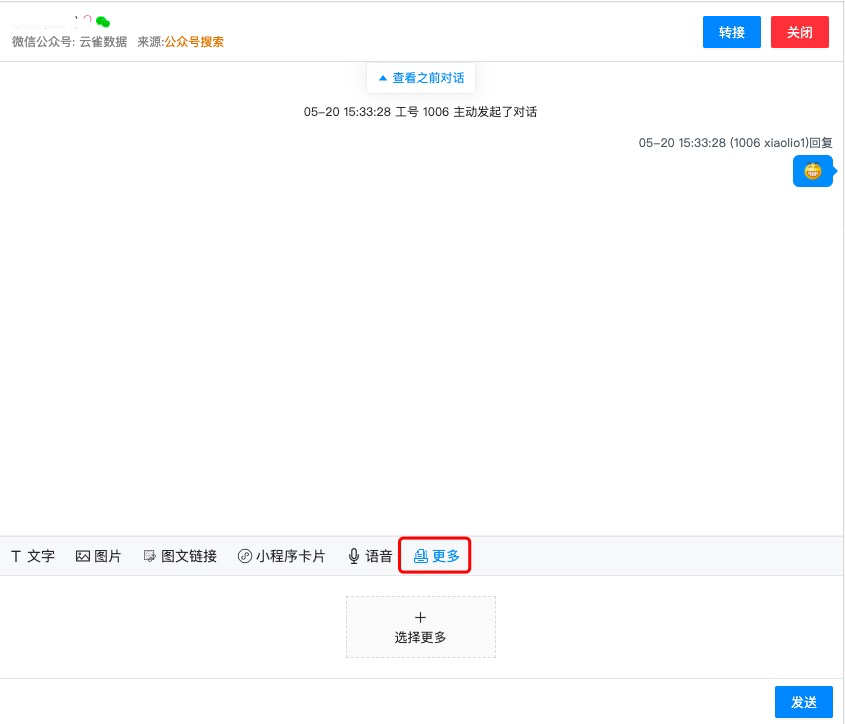This screenshot has height=724, width=845.
Task: Select the 文字 text message tool
Action: 33,556
